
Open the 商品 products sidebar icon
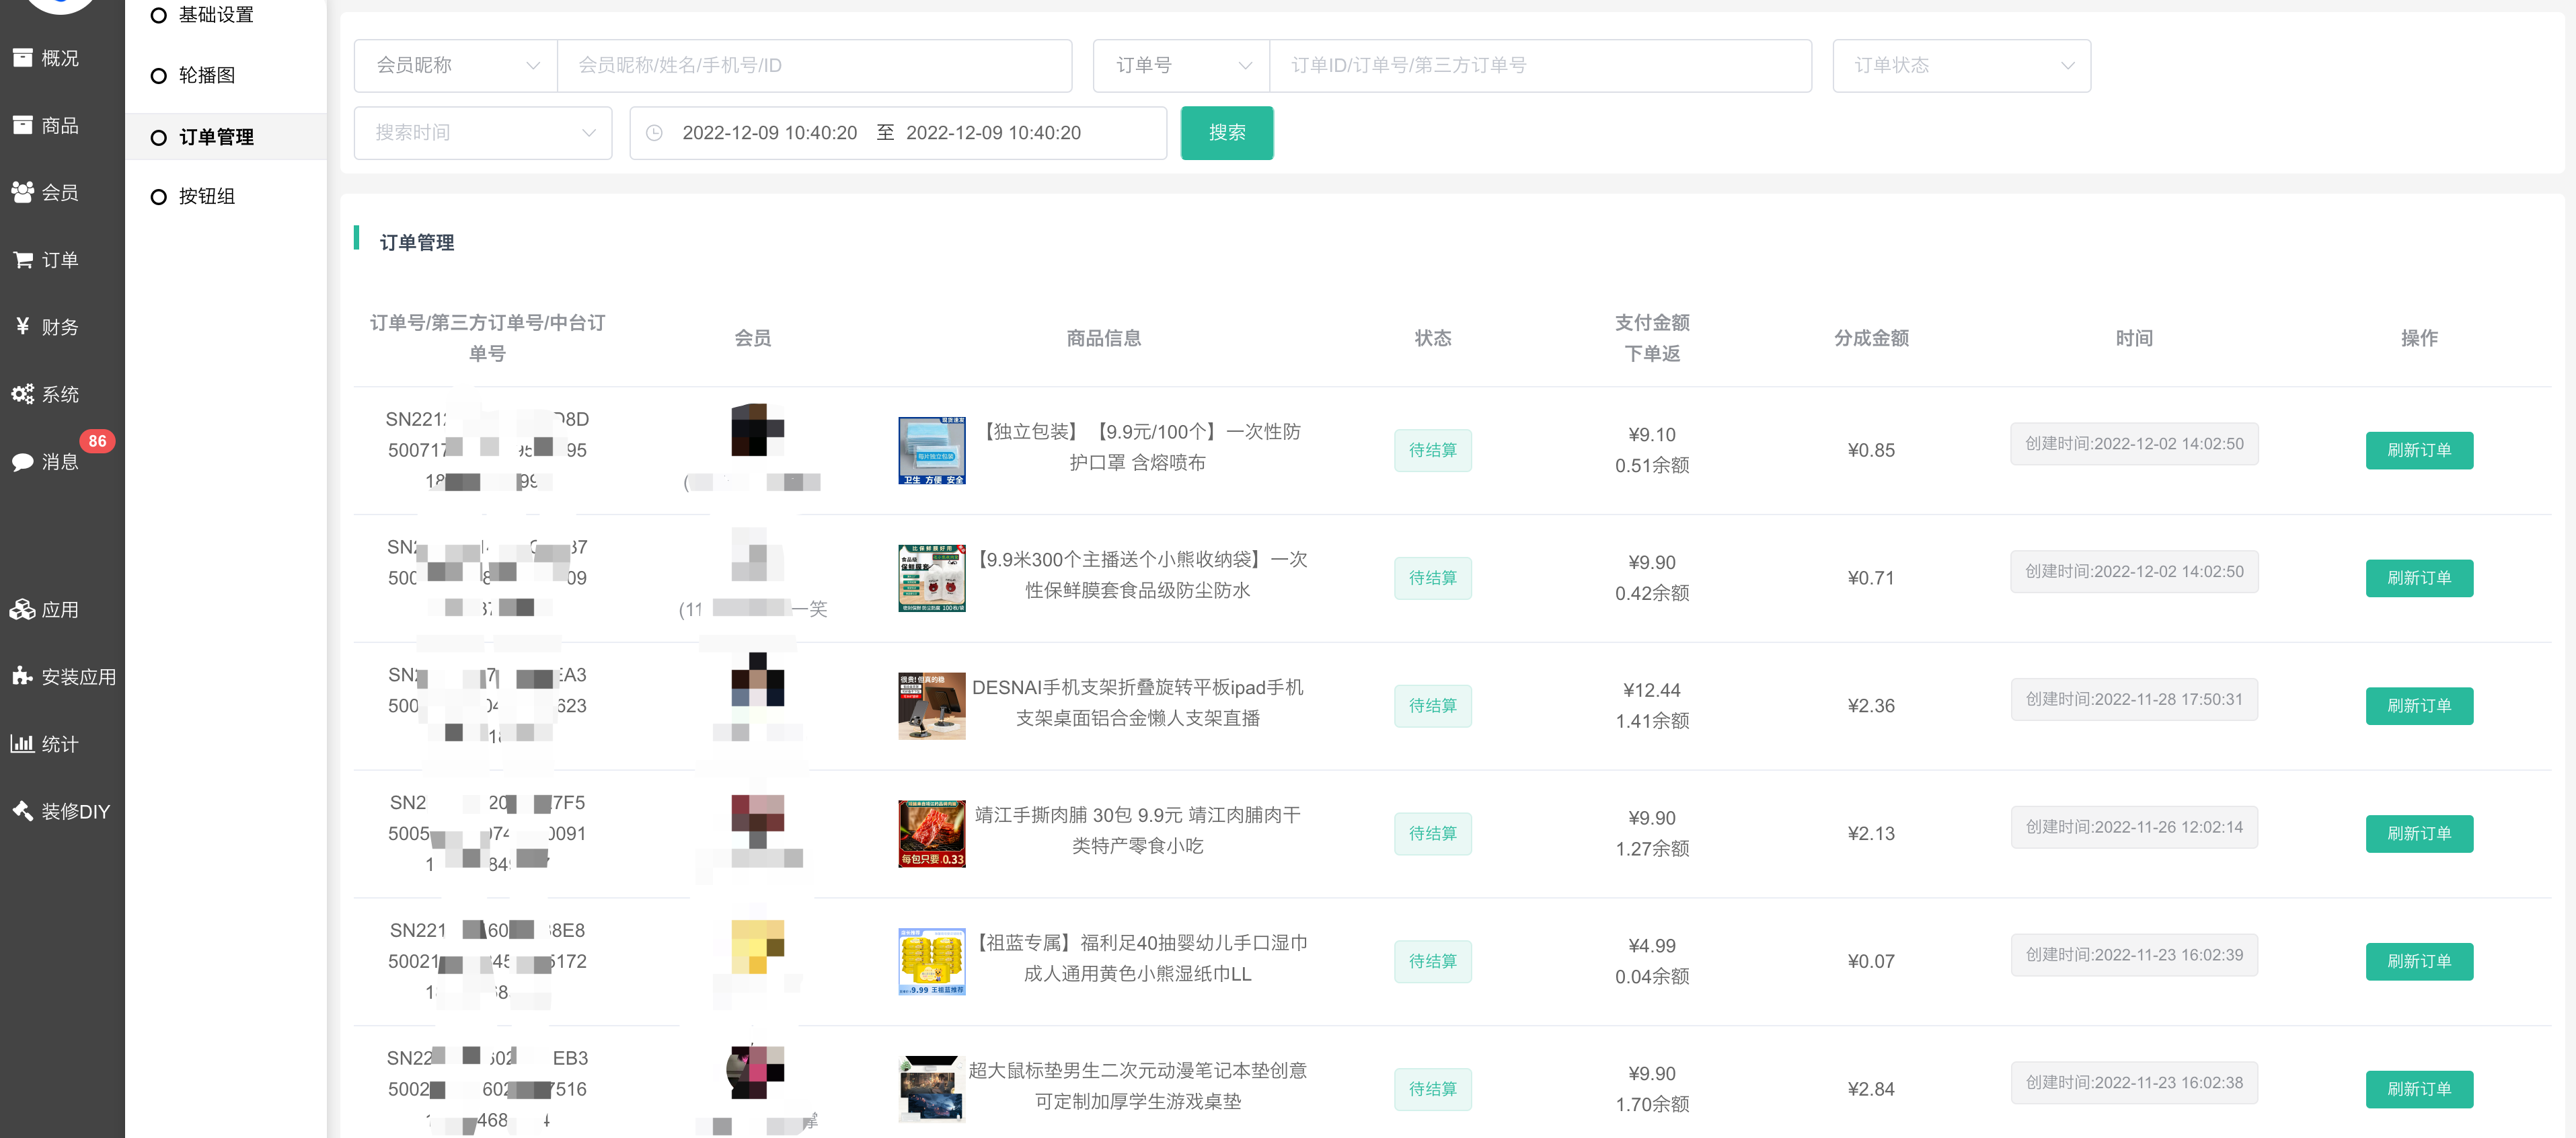coord(22,125)
